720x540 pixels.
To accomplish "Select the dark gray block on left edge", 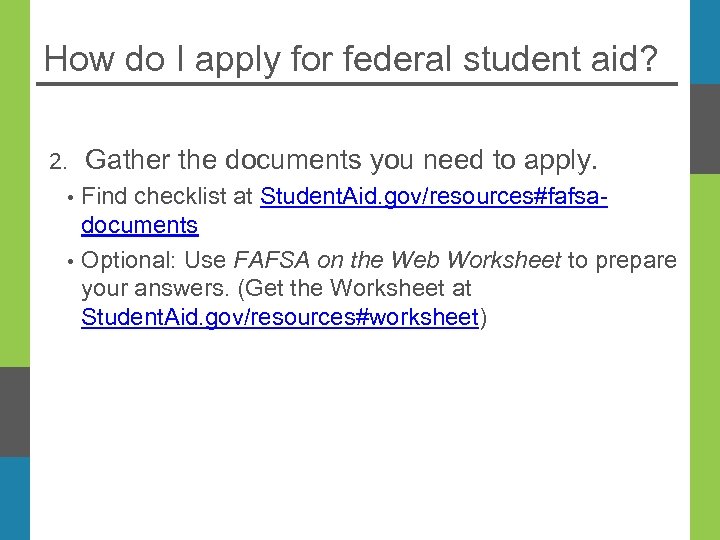I will click(14, 412).
